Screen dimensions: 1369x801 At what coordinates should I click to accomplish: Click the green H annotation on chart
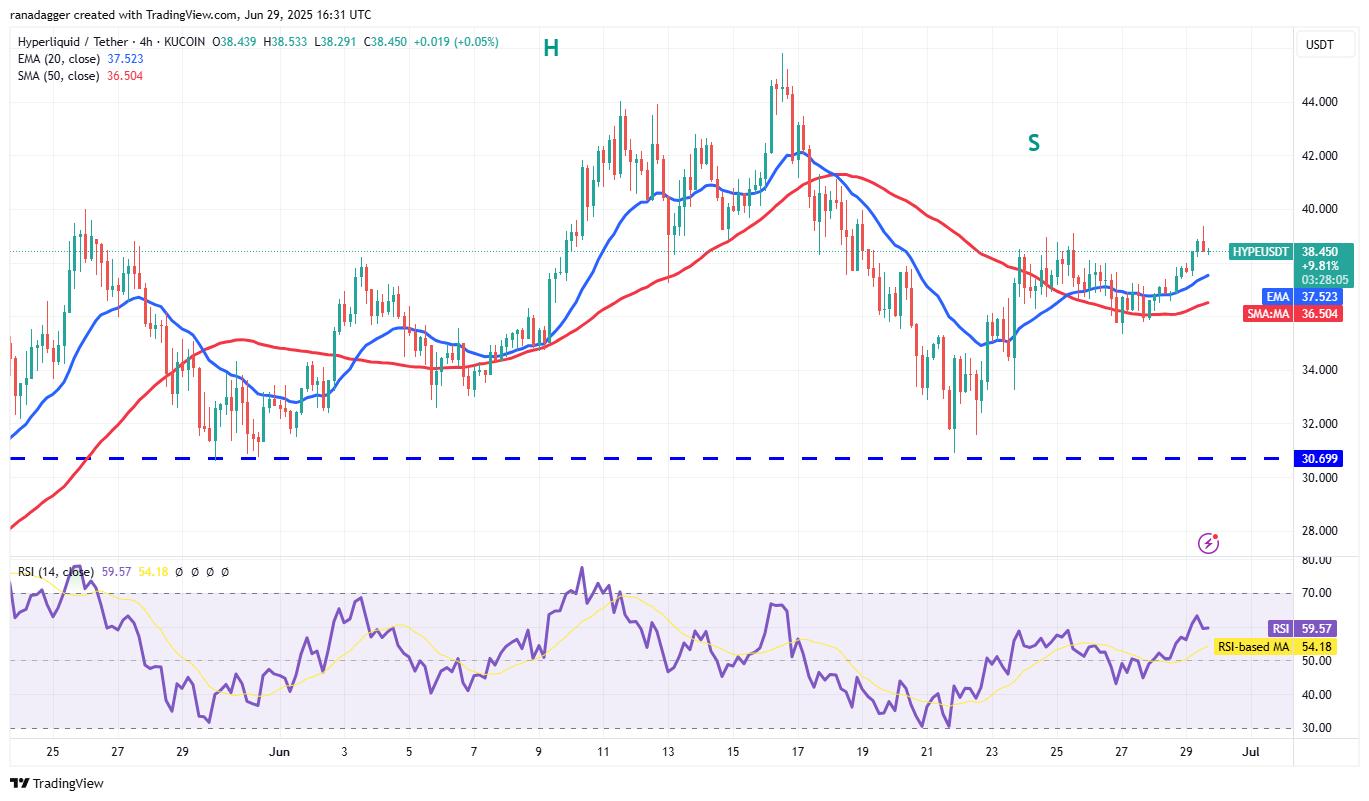click(x=550, y=48)
